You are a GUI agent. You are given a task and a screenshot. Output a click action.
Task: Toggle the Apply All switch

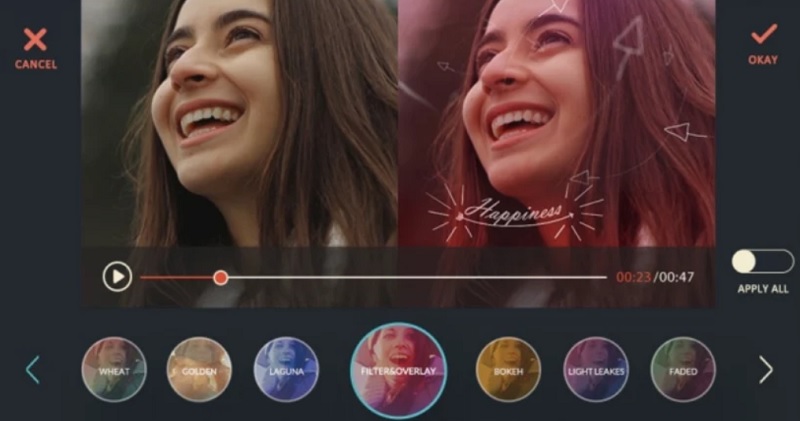tap(760, 262)
